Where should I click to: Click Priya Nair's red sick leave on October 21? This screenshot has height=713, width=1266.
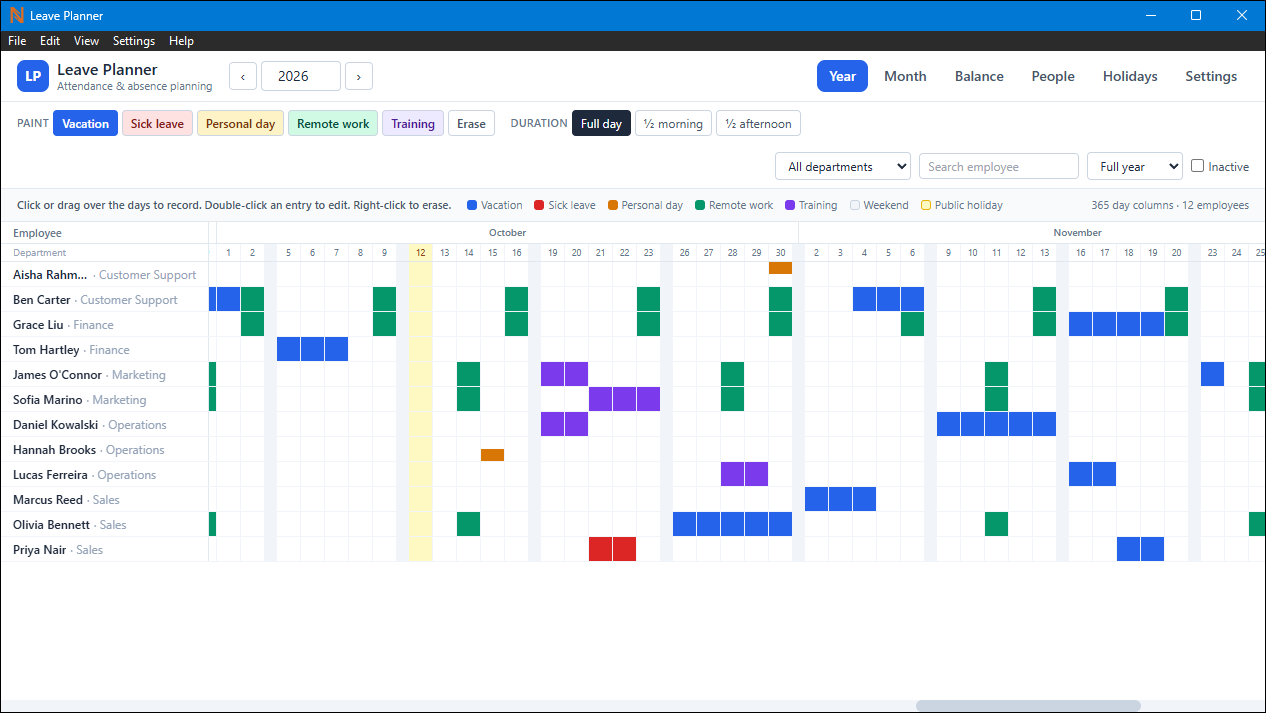(x=601, y=549)
